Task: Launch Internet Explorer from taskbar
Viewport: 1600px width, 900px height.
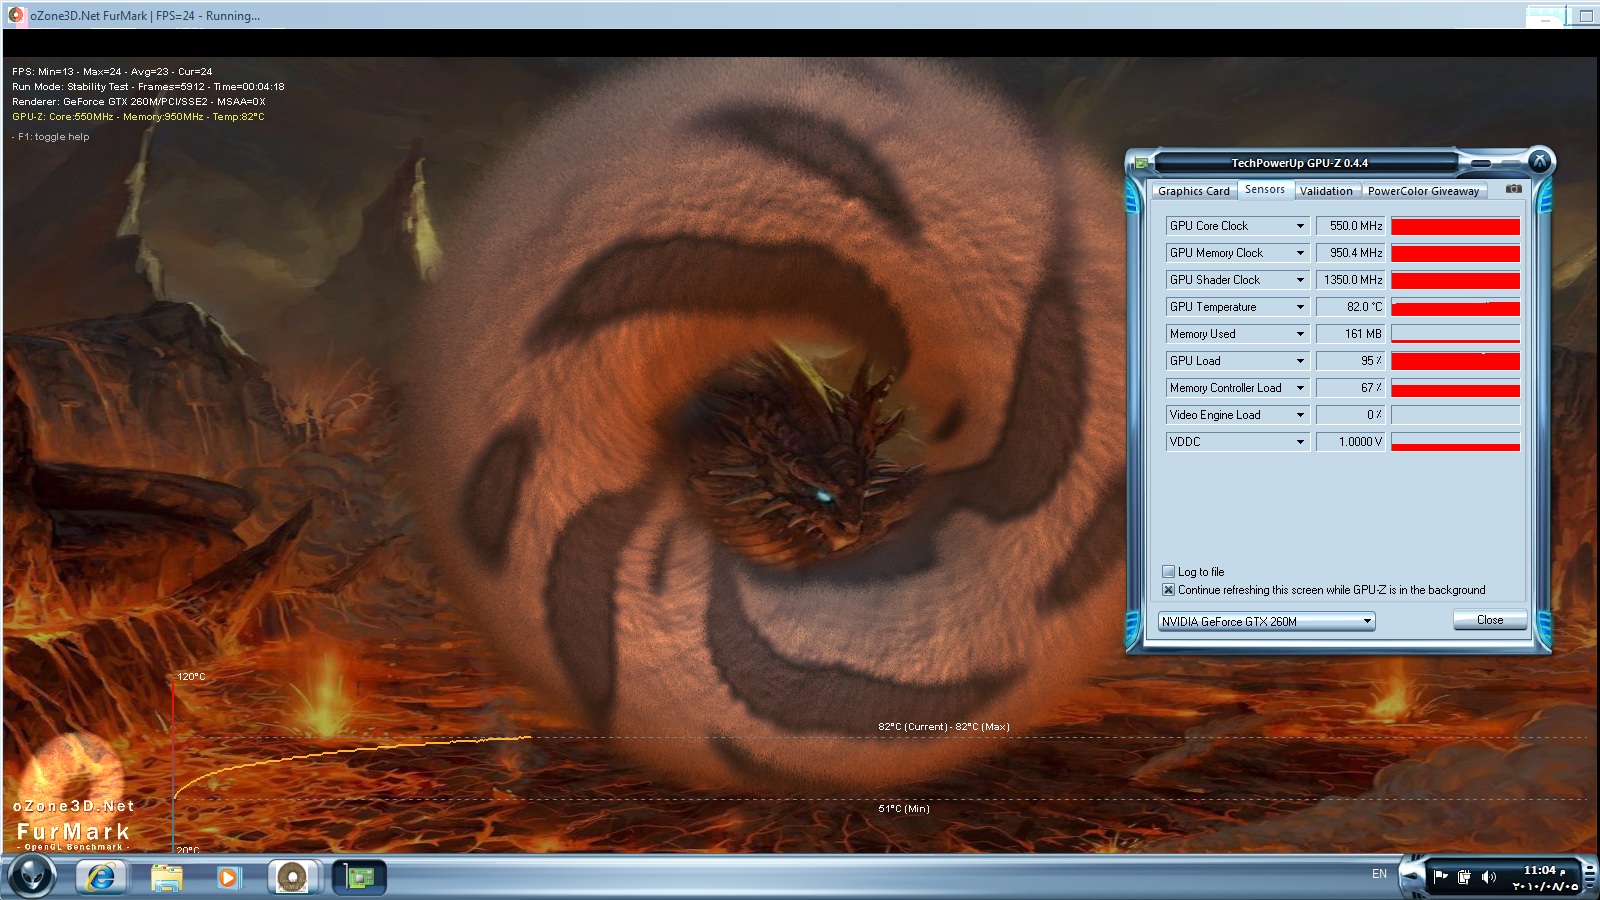Action: pos(101,878)
